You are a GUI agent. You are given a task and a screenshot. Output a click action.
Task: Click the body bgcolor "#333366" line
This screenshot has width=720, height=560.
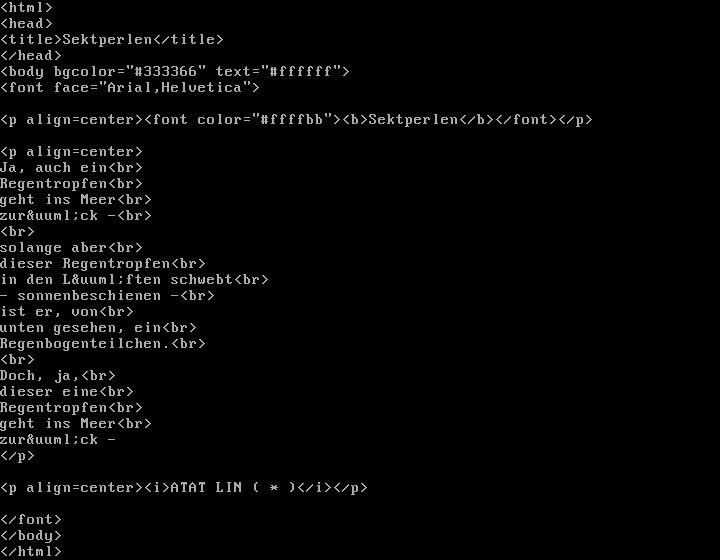point(174,72)
